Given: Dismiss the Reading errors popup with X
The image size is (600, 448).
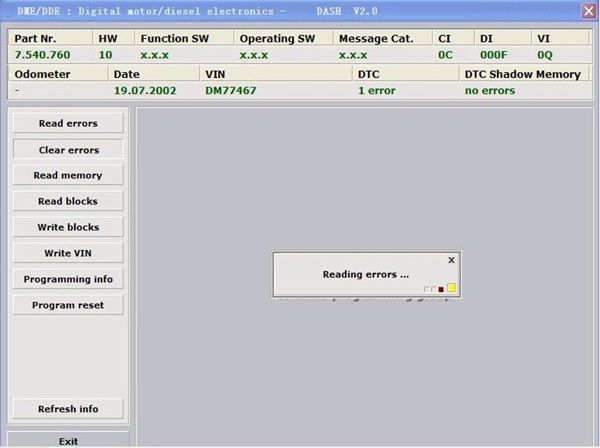Looking at the screenshot, I should coord(452,260).
